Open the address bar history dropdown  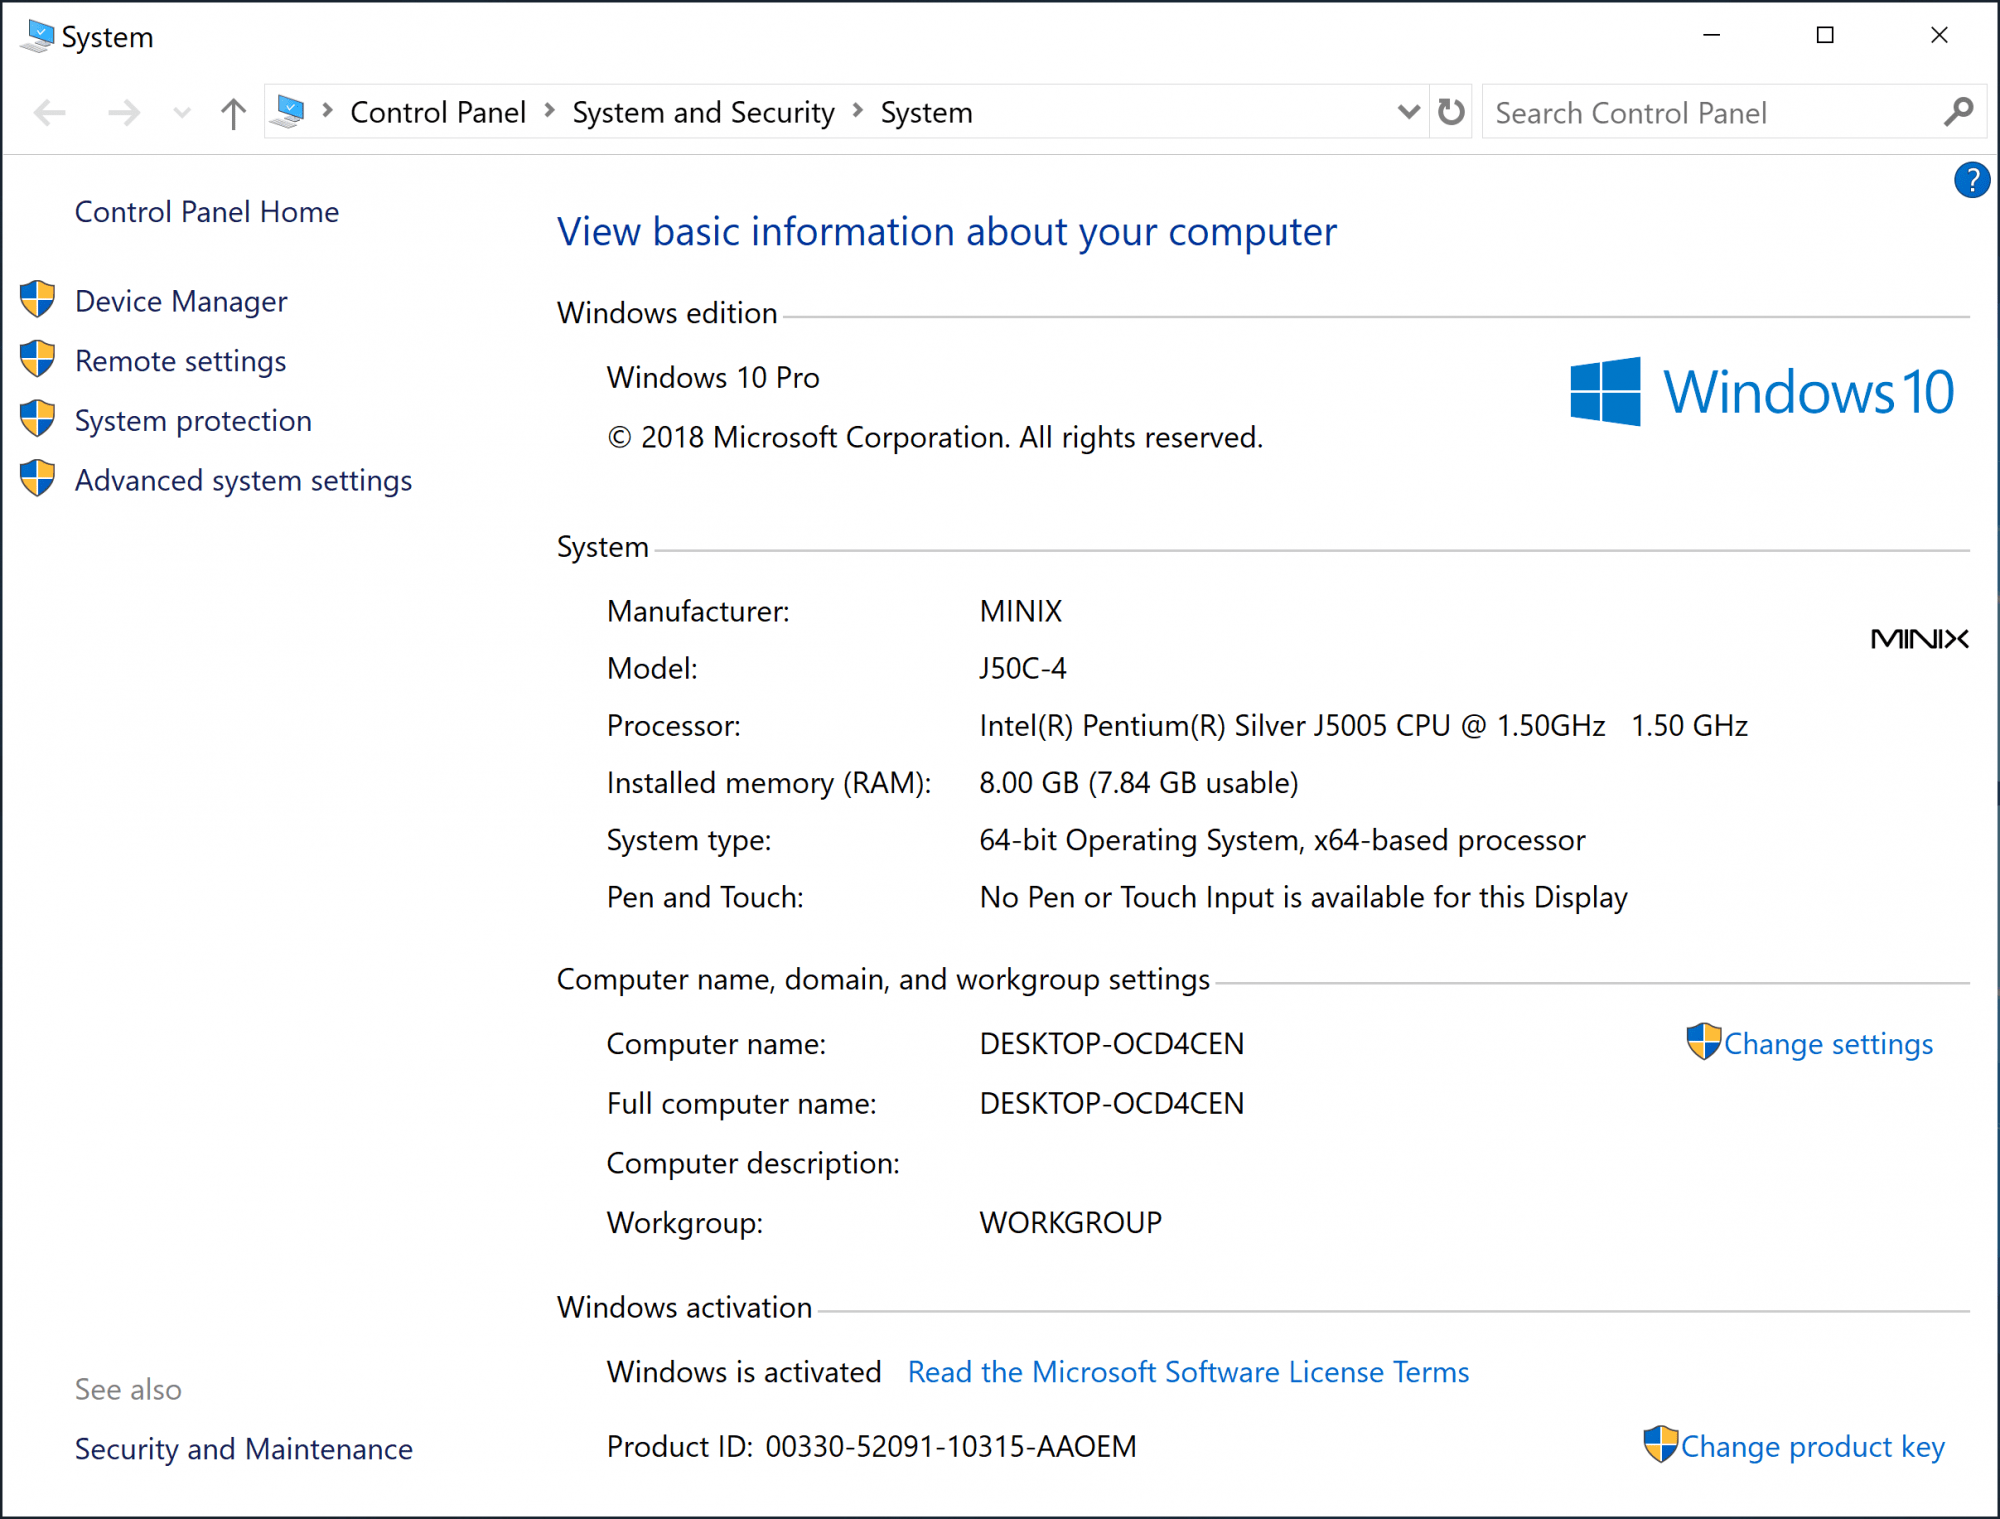point(1408,111)
